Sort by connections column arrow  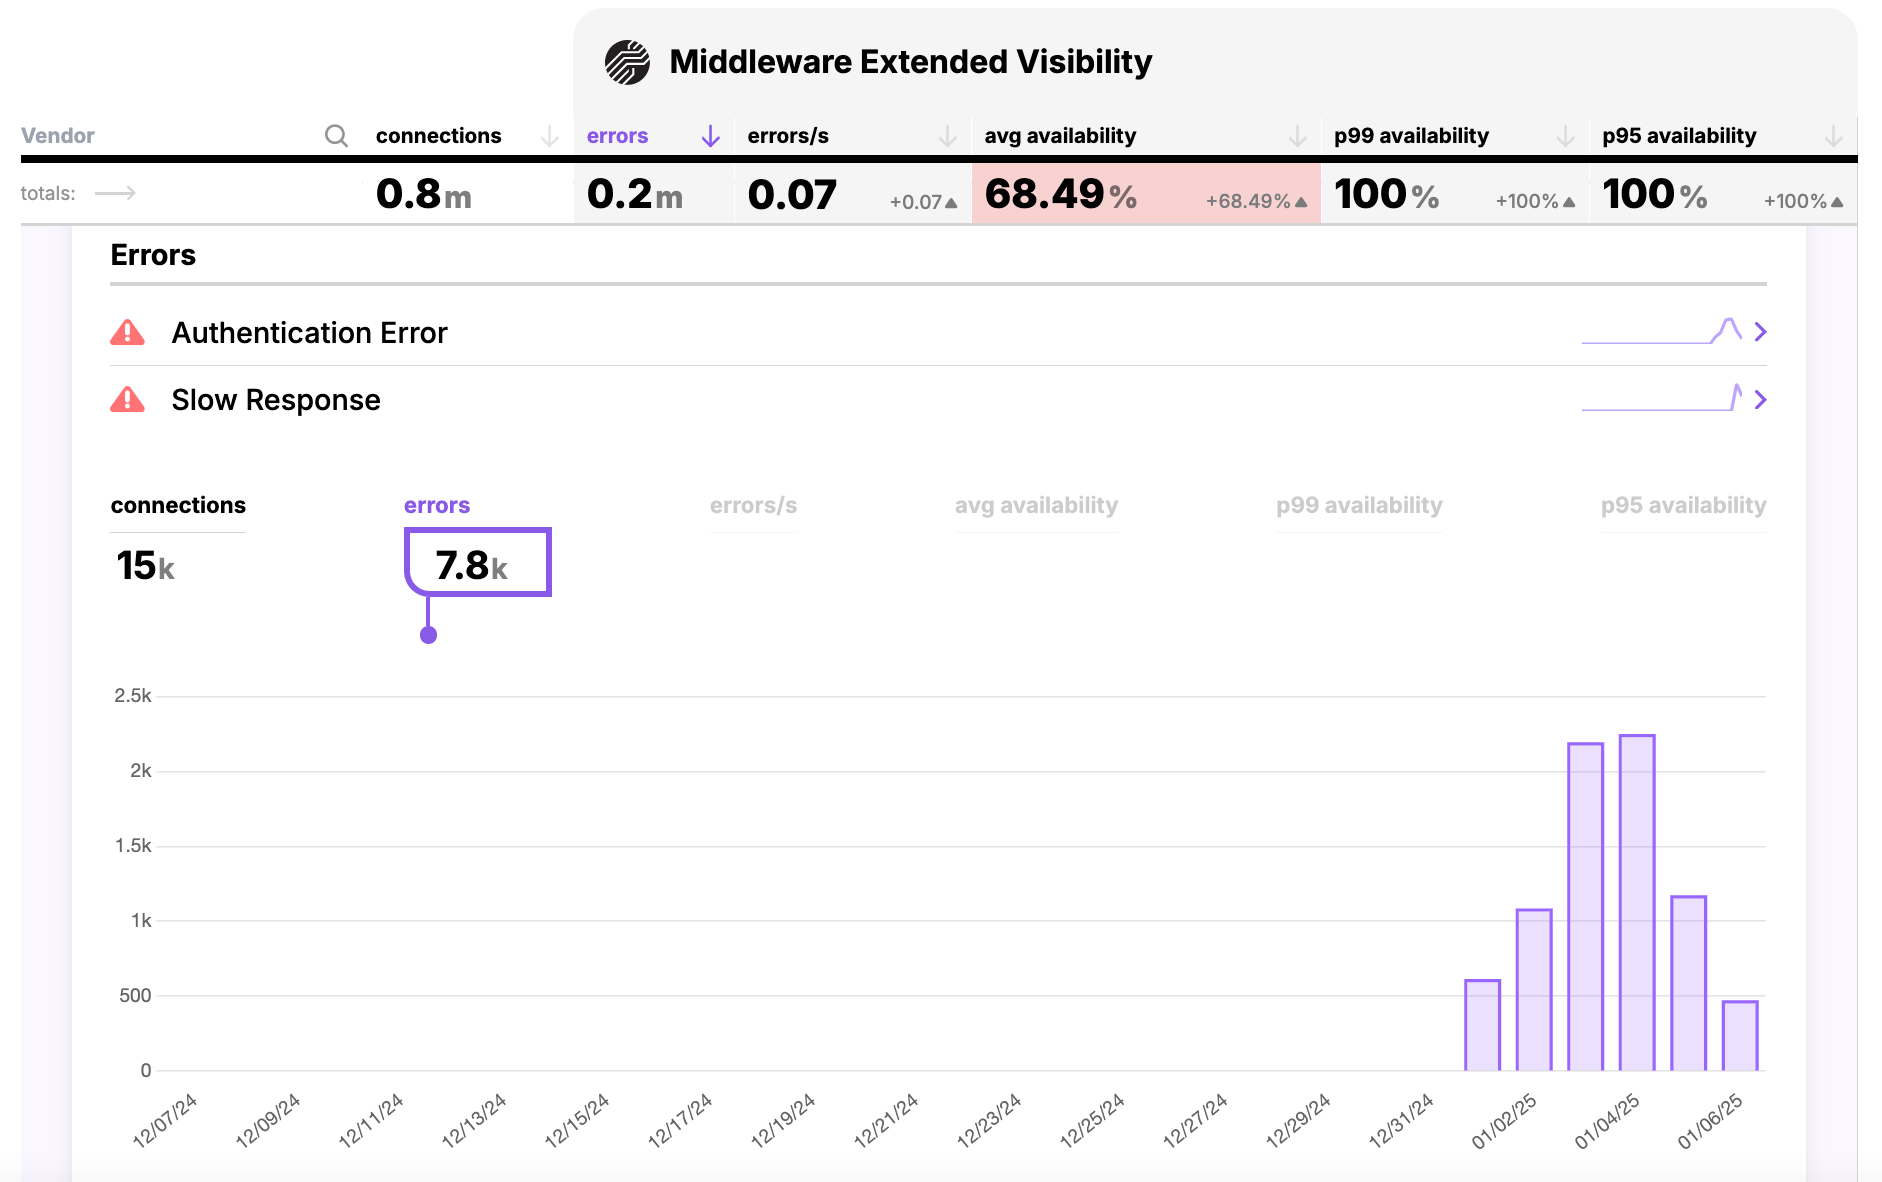pyautogui.click(x=549, y=136)
